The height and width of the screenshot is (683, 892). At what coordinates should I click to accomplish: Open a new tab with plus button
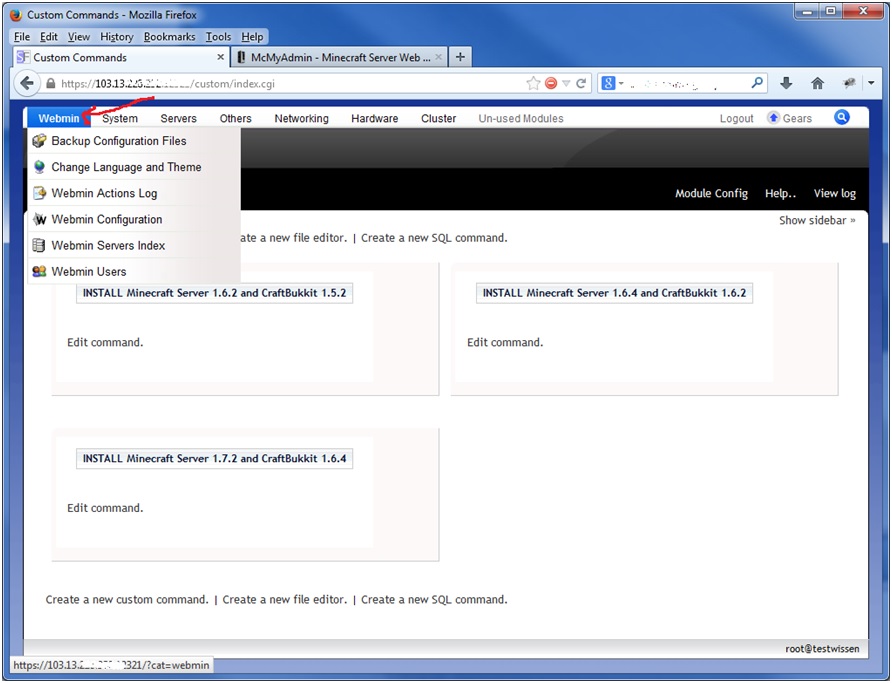460,57
